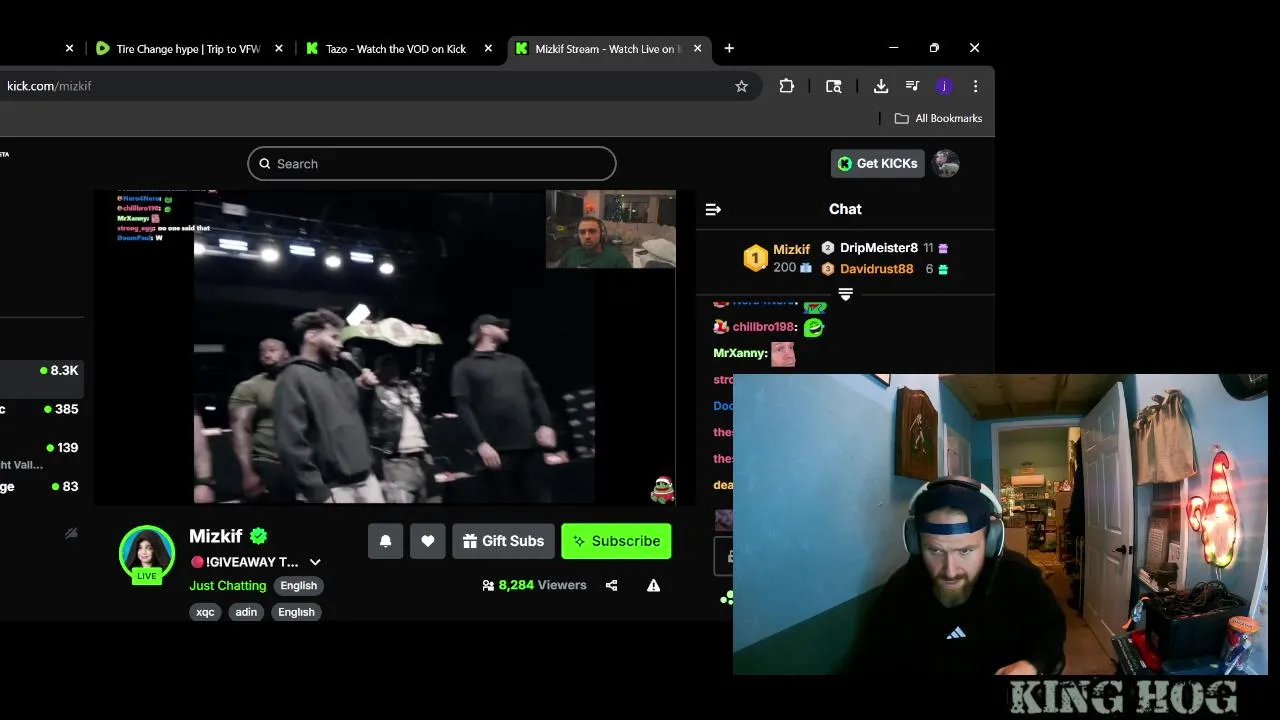
Task: Click the English language badge beside Just Chatting
Action: [298, 586]
